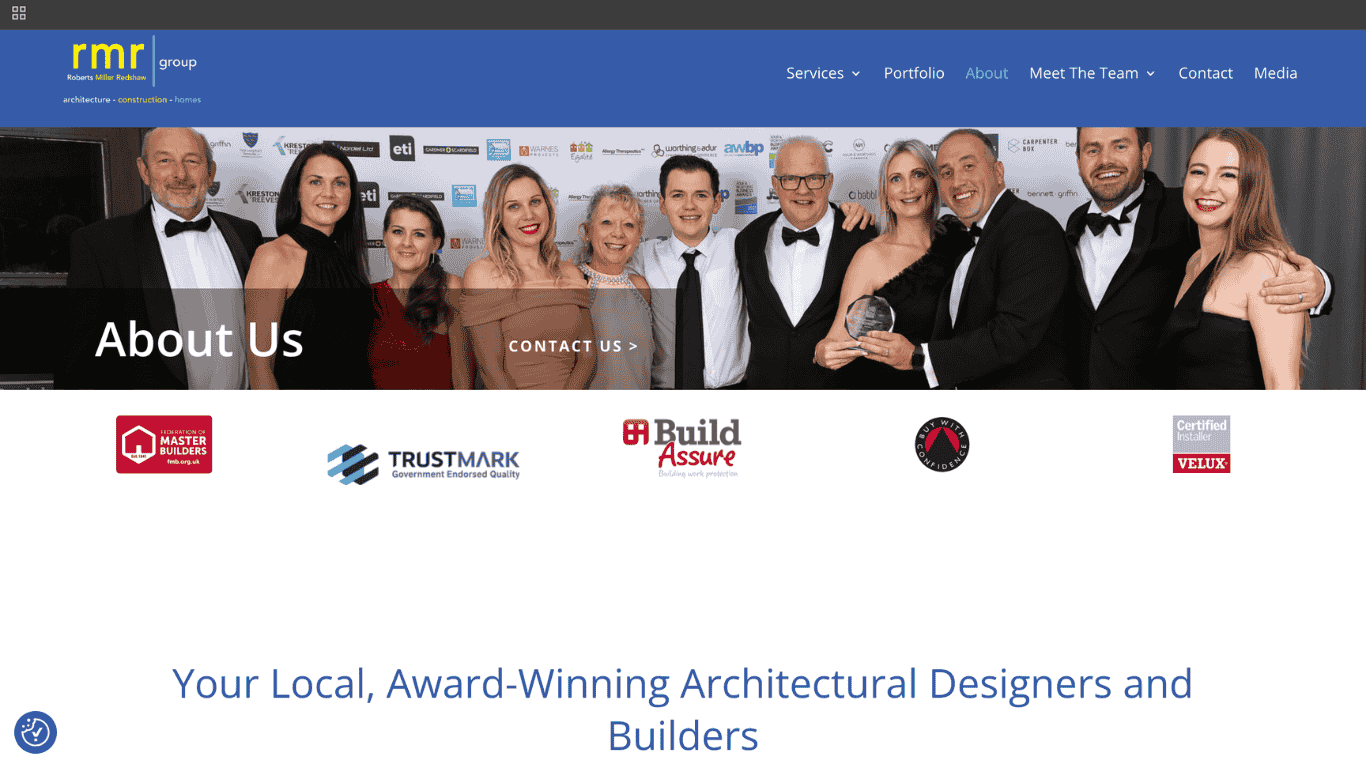Click the Meet The Team menu label
The width and height of the screenshot is (1366, 768).
pyautogui.click(x=1083, y=73)
